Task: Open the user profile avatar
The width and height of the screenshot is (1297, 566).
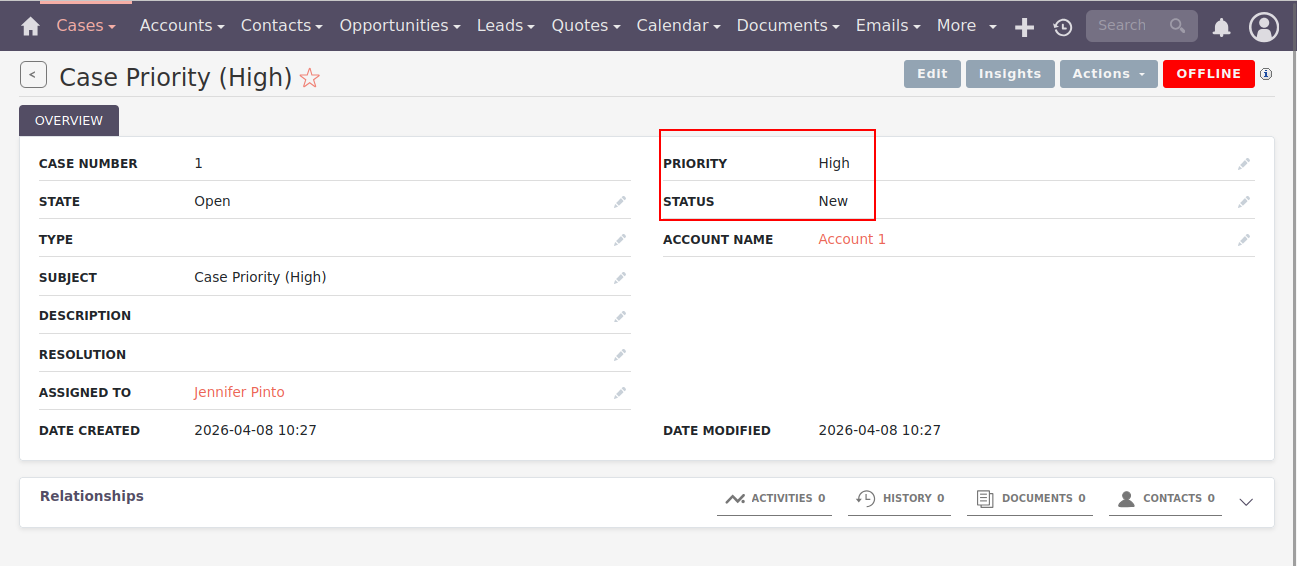Action: [1264, 27]
